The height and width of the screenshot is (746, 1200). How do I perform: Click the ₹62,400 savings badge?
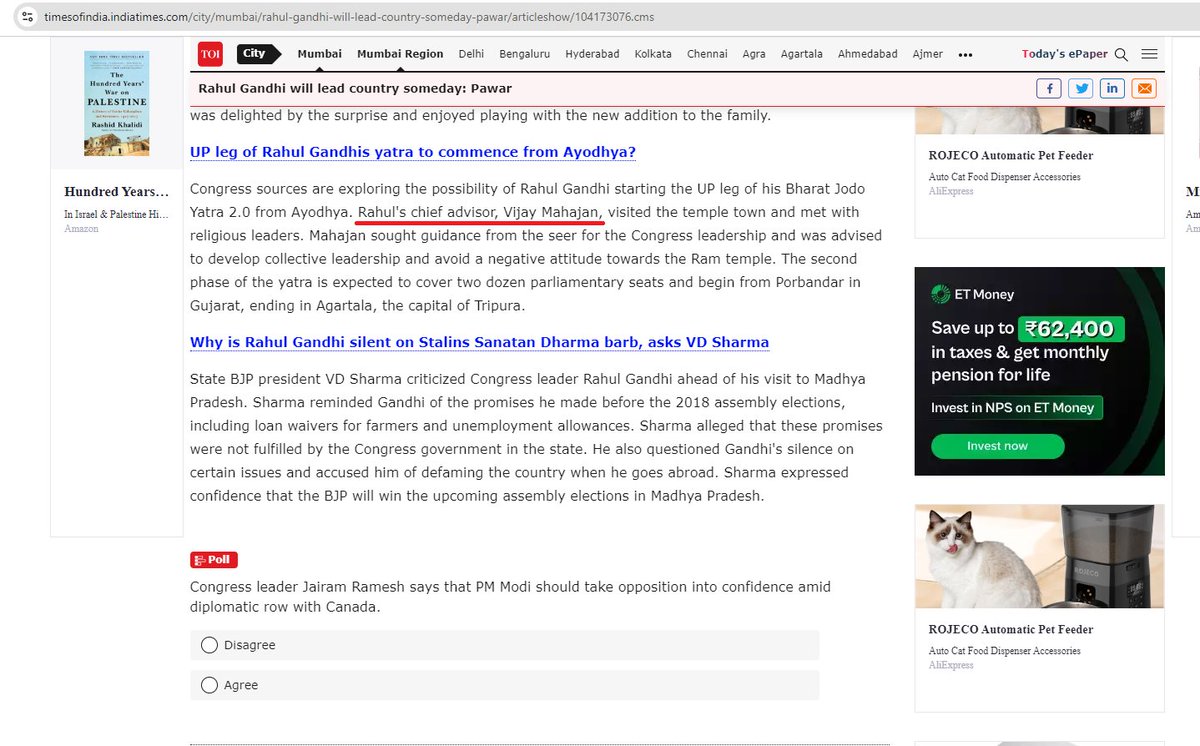coord(1072,328)
